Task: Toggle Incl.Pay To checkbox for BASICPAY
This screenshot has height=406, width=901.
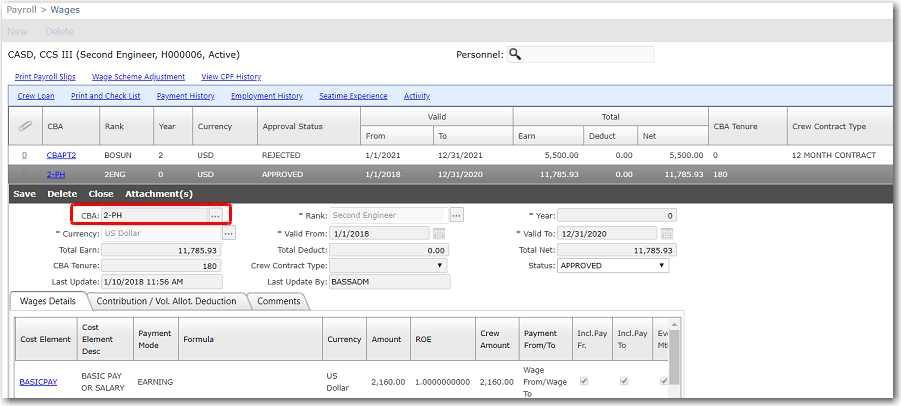Action: 625,381
